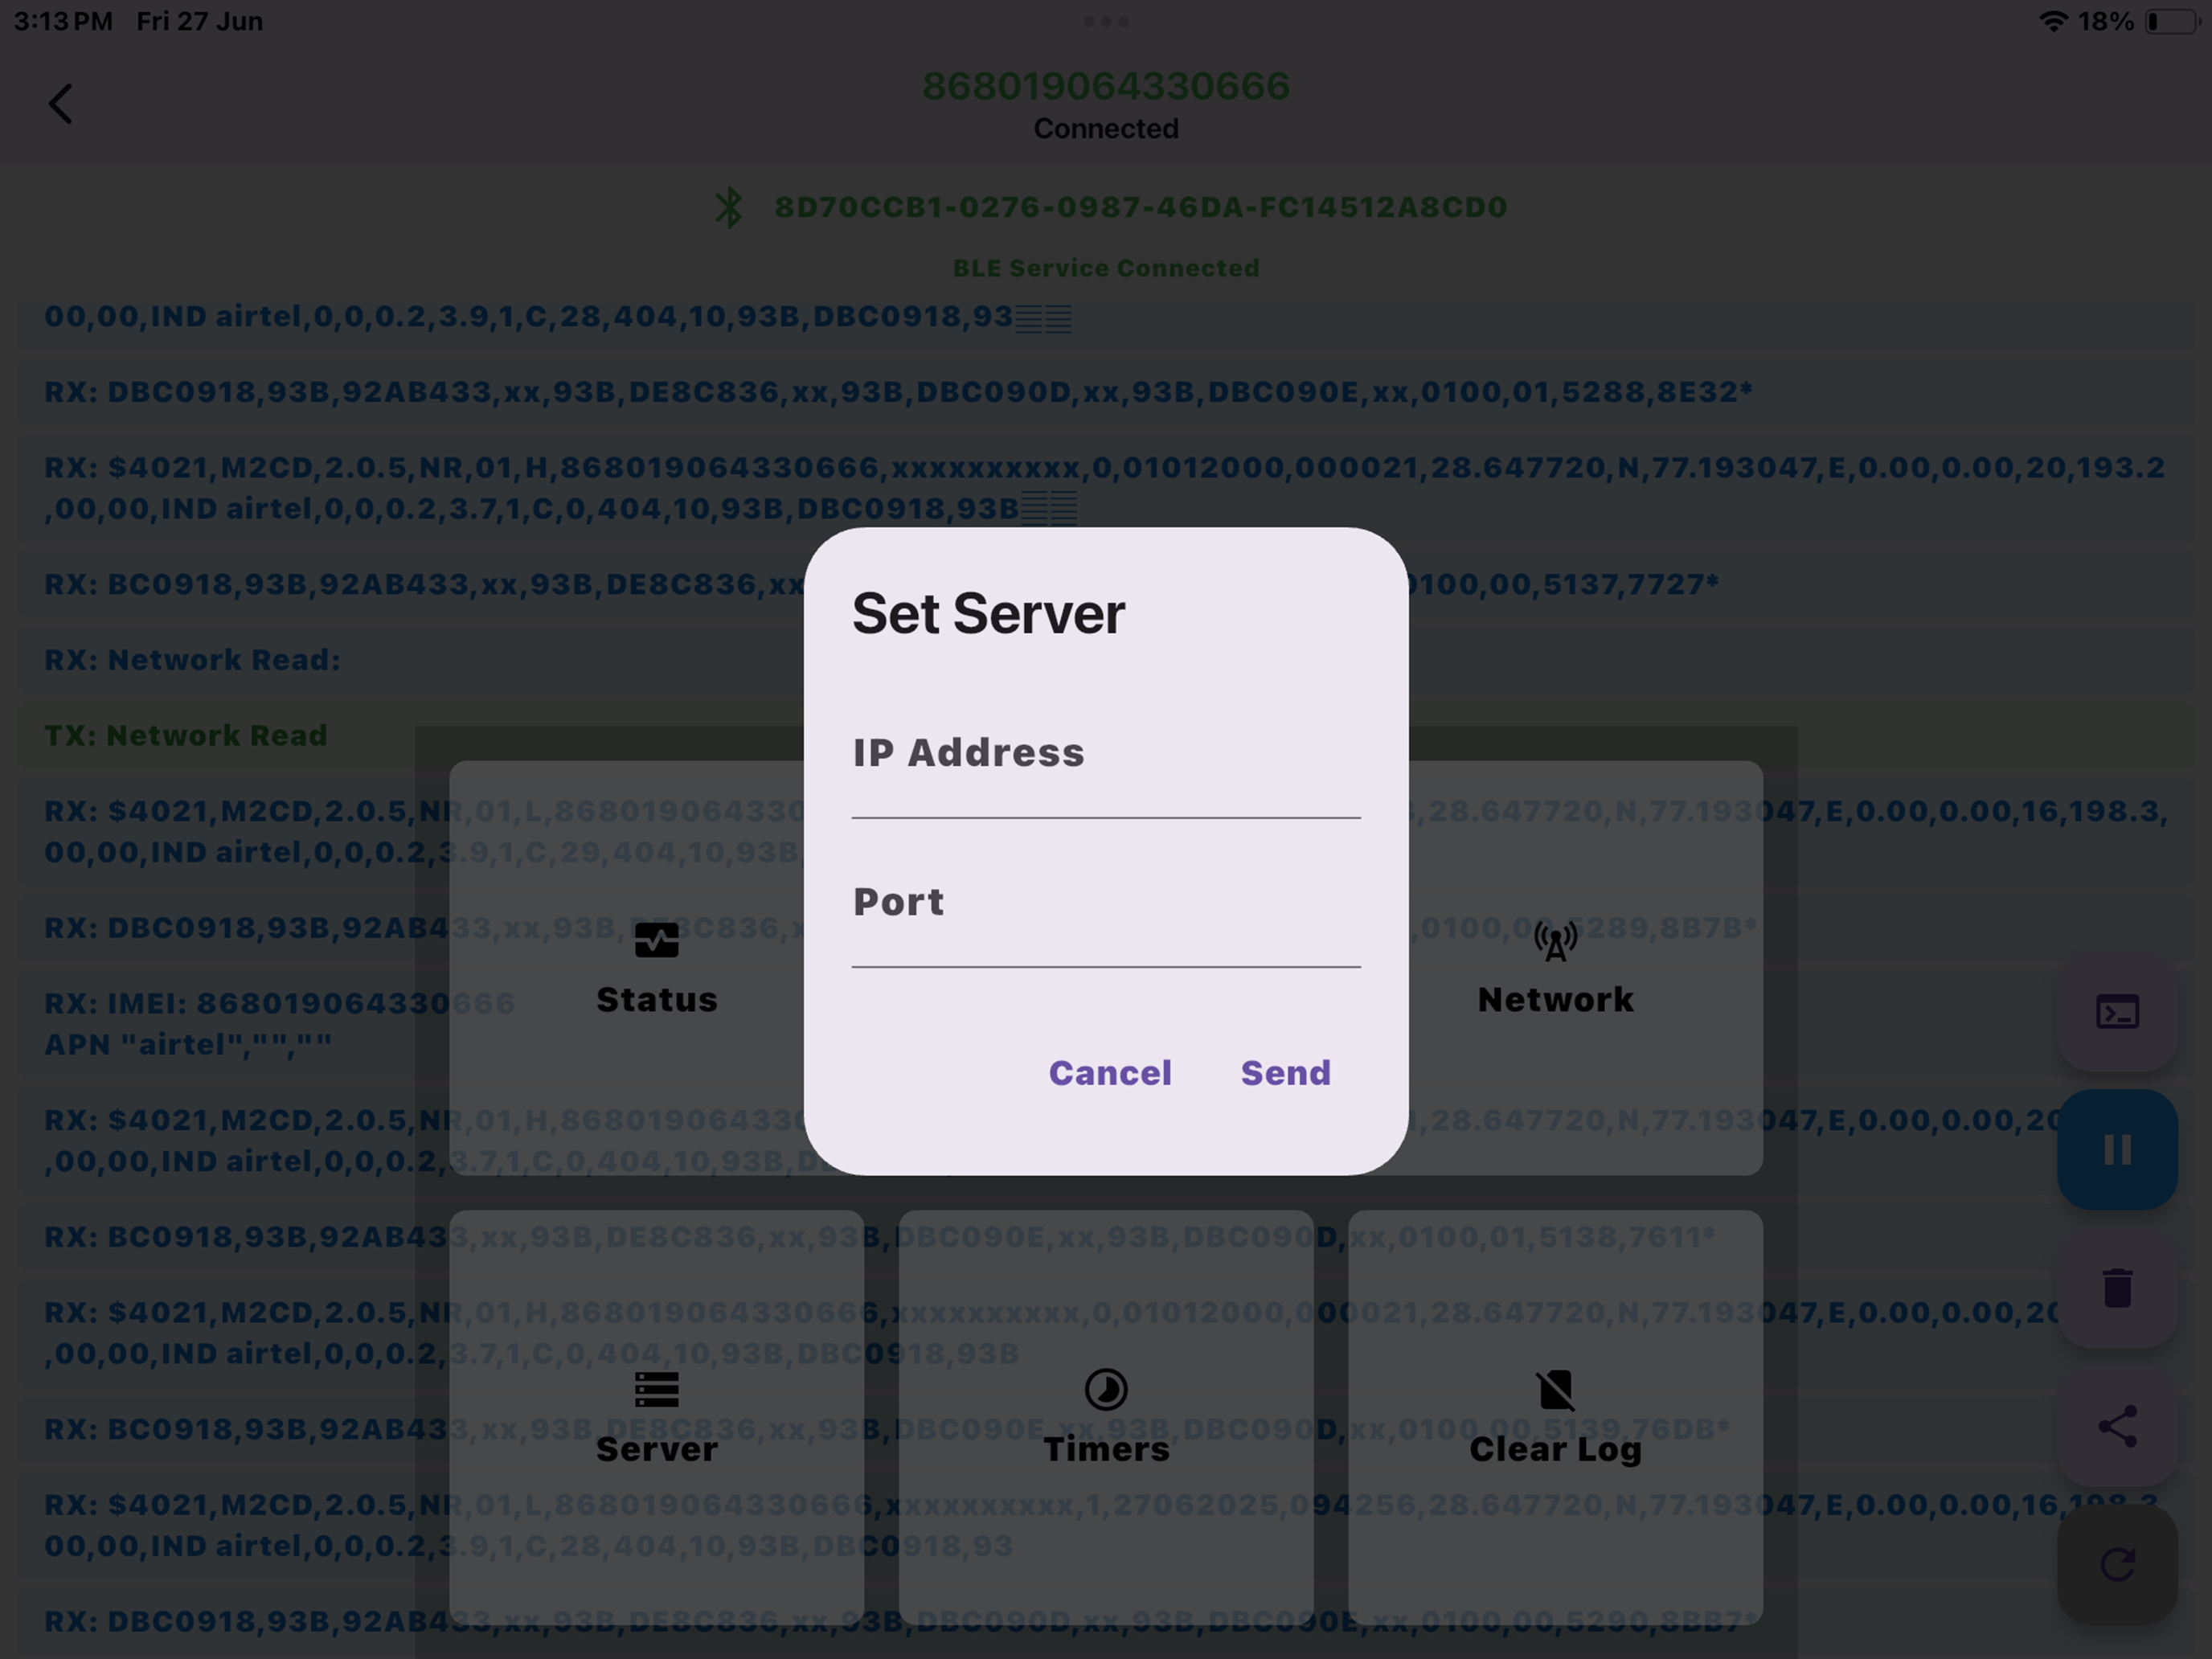The height and width of the screenshot is (1659, 2212).
Task: Tap the share floating button
Action: click(x=2118, y=1426)
